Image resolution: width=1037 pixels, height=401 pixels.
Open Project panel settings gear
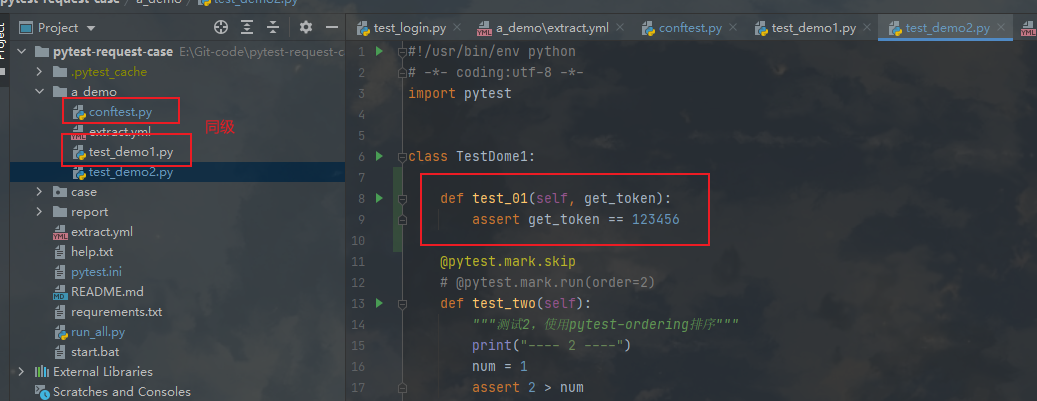coord(305,27)
